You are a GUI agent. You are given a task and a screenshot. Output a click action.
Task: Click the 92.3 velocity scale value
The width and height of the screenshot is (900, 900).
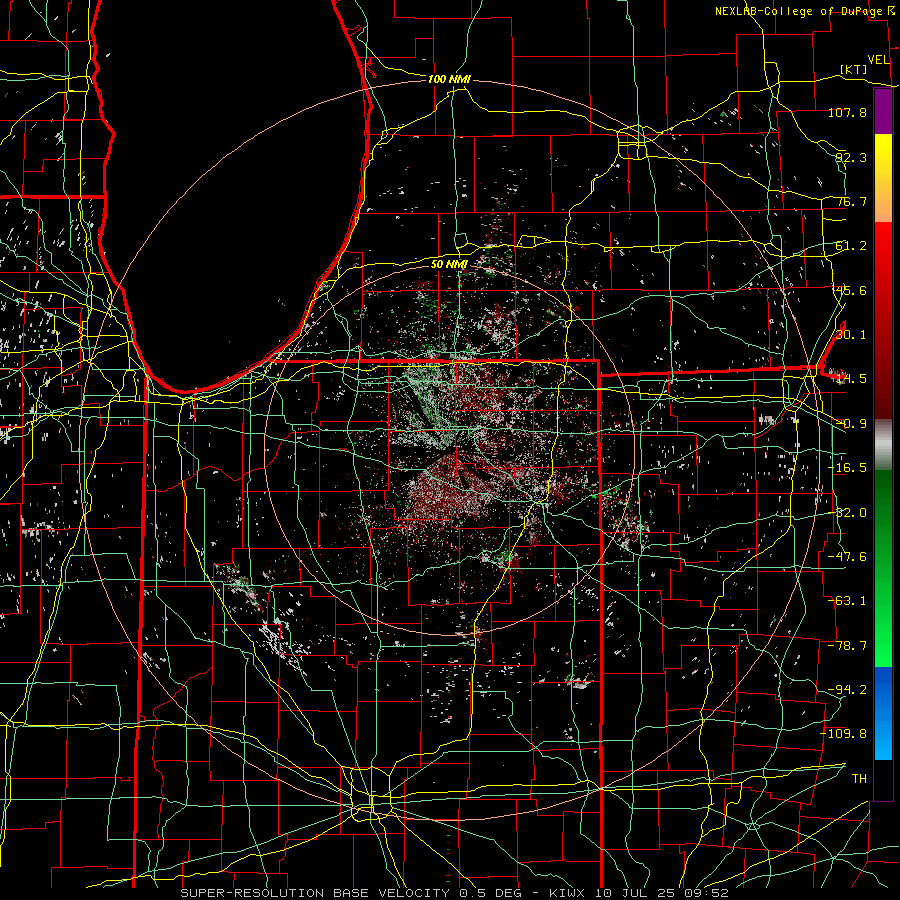click(851, 157)
